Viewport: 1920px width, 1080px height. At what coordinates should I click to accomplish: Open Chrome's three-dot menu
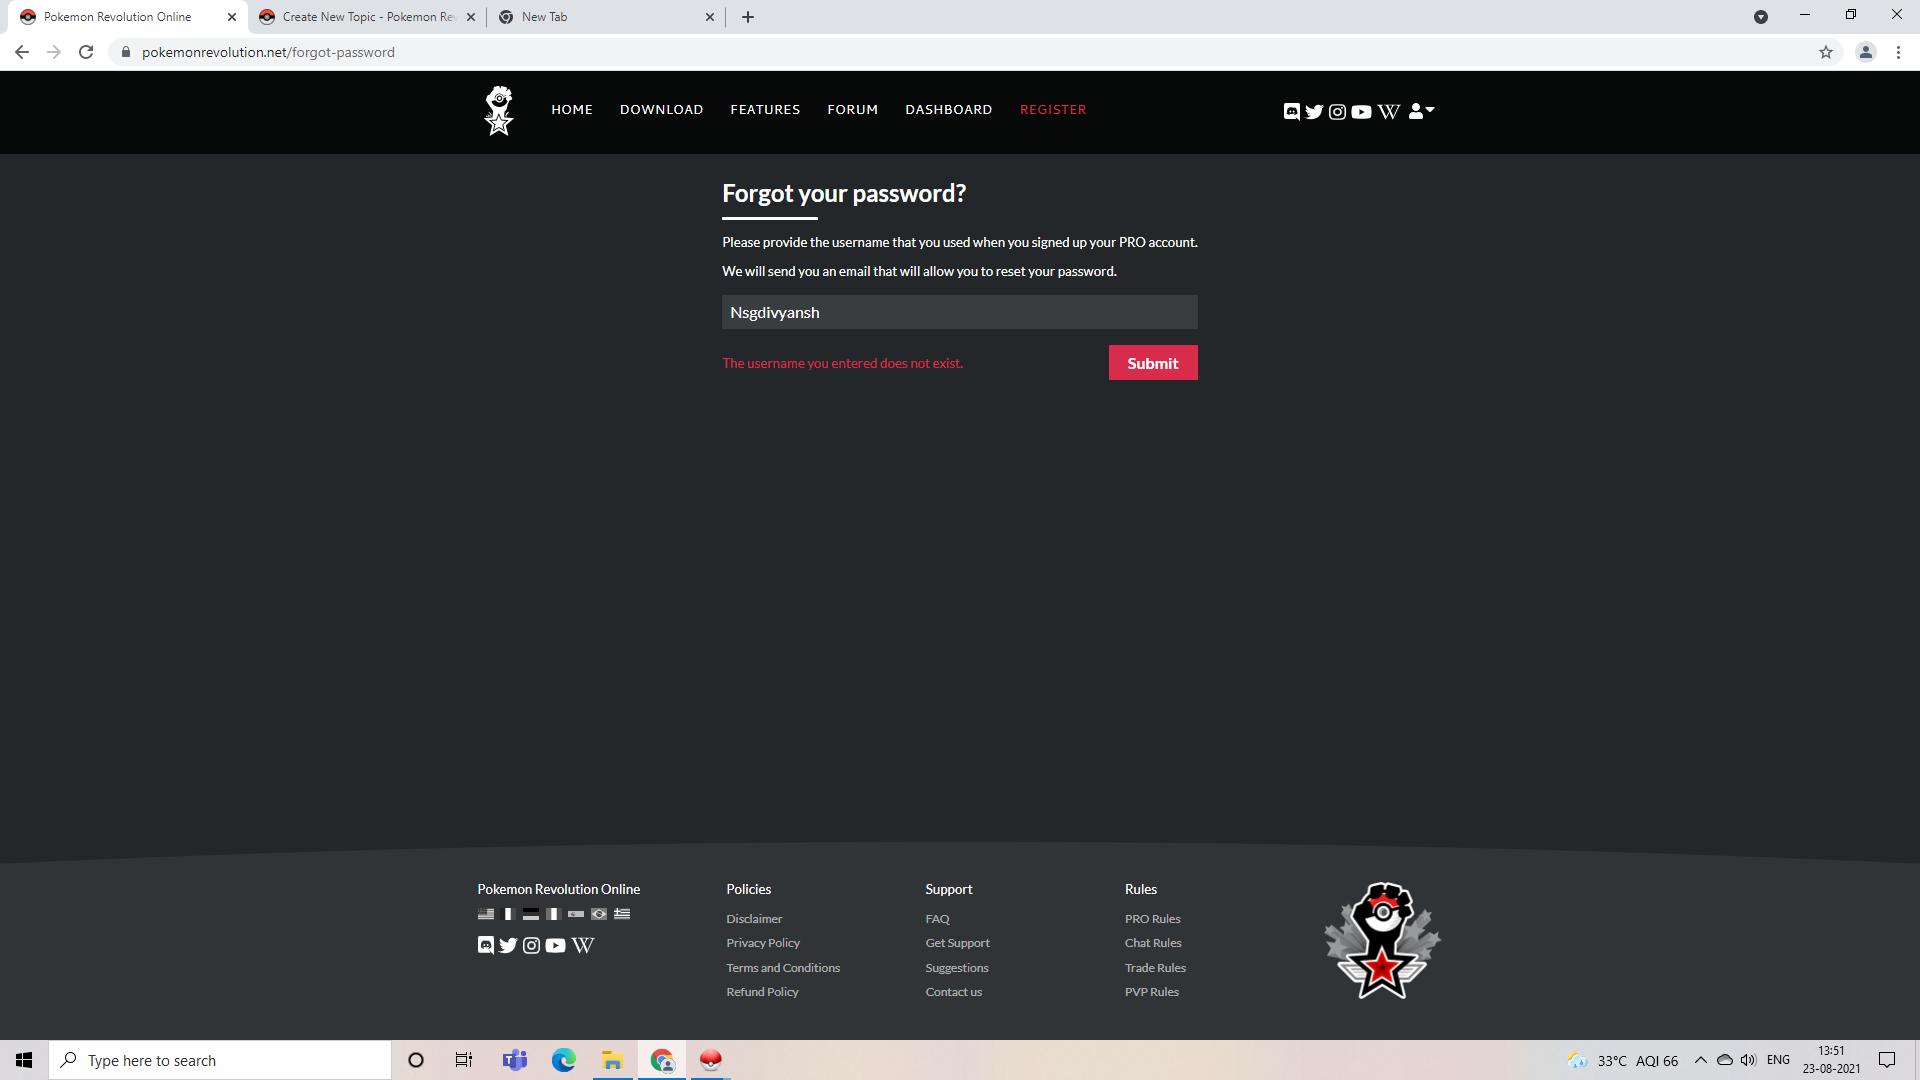(1898, 52)
